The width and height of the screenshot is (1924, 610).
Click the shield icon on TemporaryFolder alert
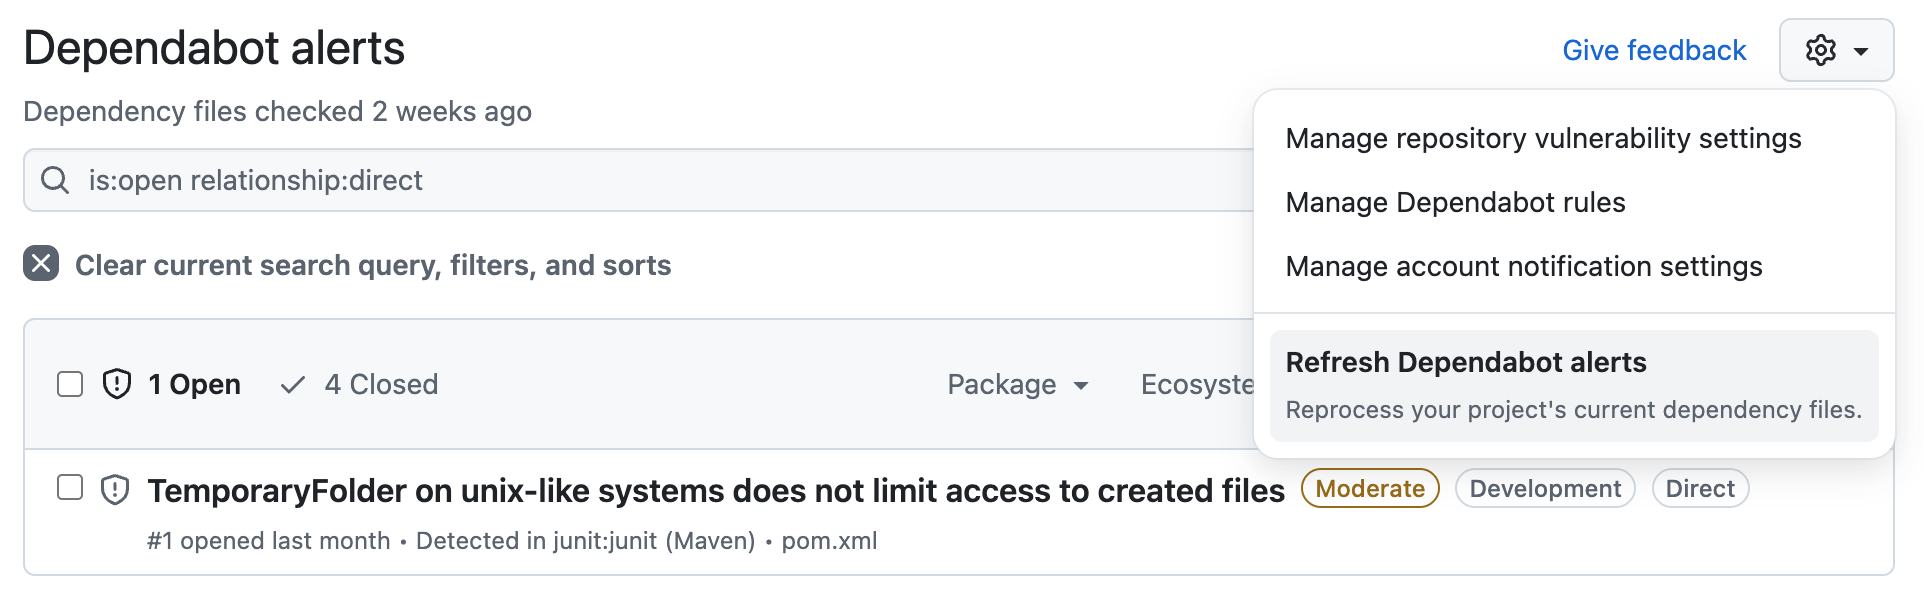[x=116, y=490]
